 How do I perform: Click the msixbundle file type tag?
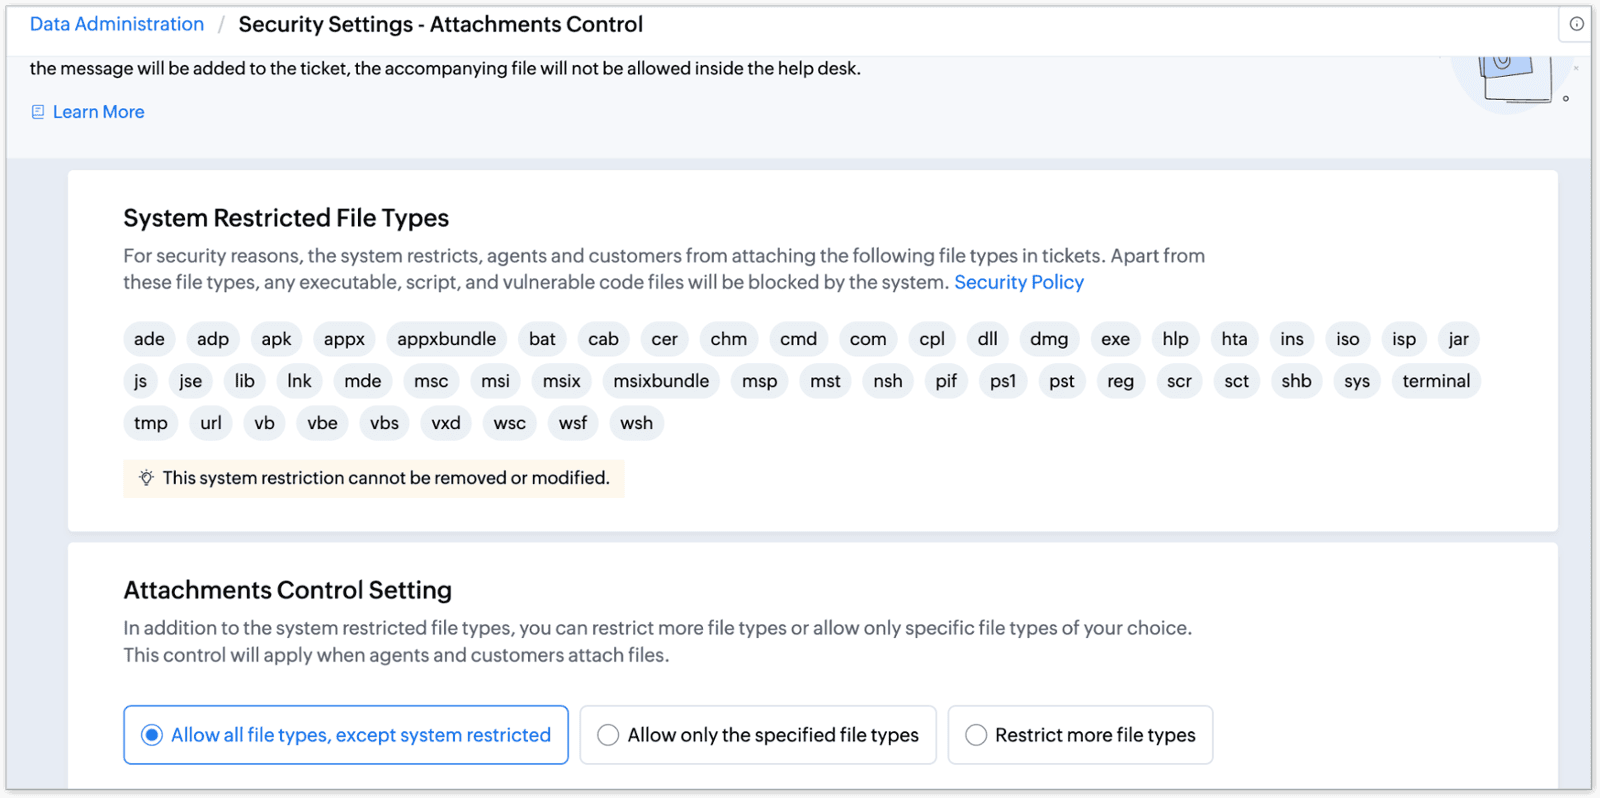[x=661, y=381]
